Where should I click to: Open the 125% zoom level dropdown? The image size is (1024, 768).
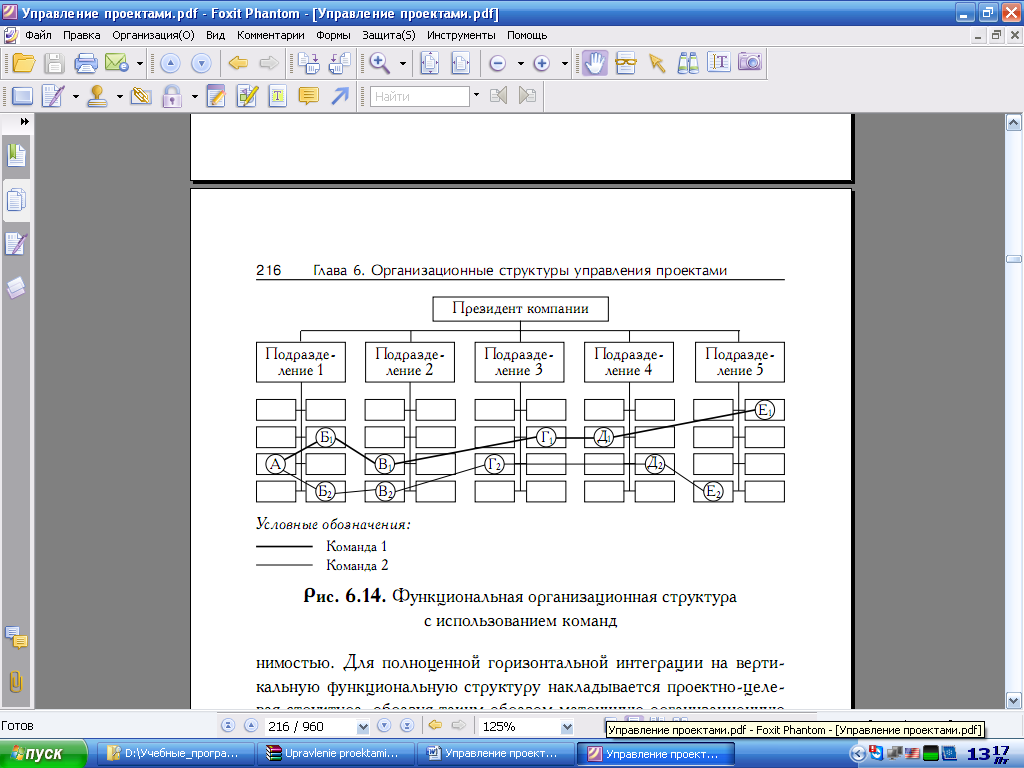567,726
